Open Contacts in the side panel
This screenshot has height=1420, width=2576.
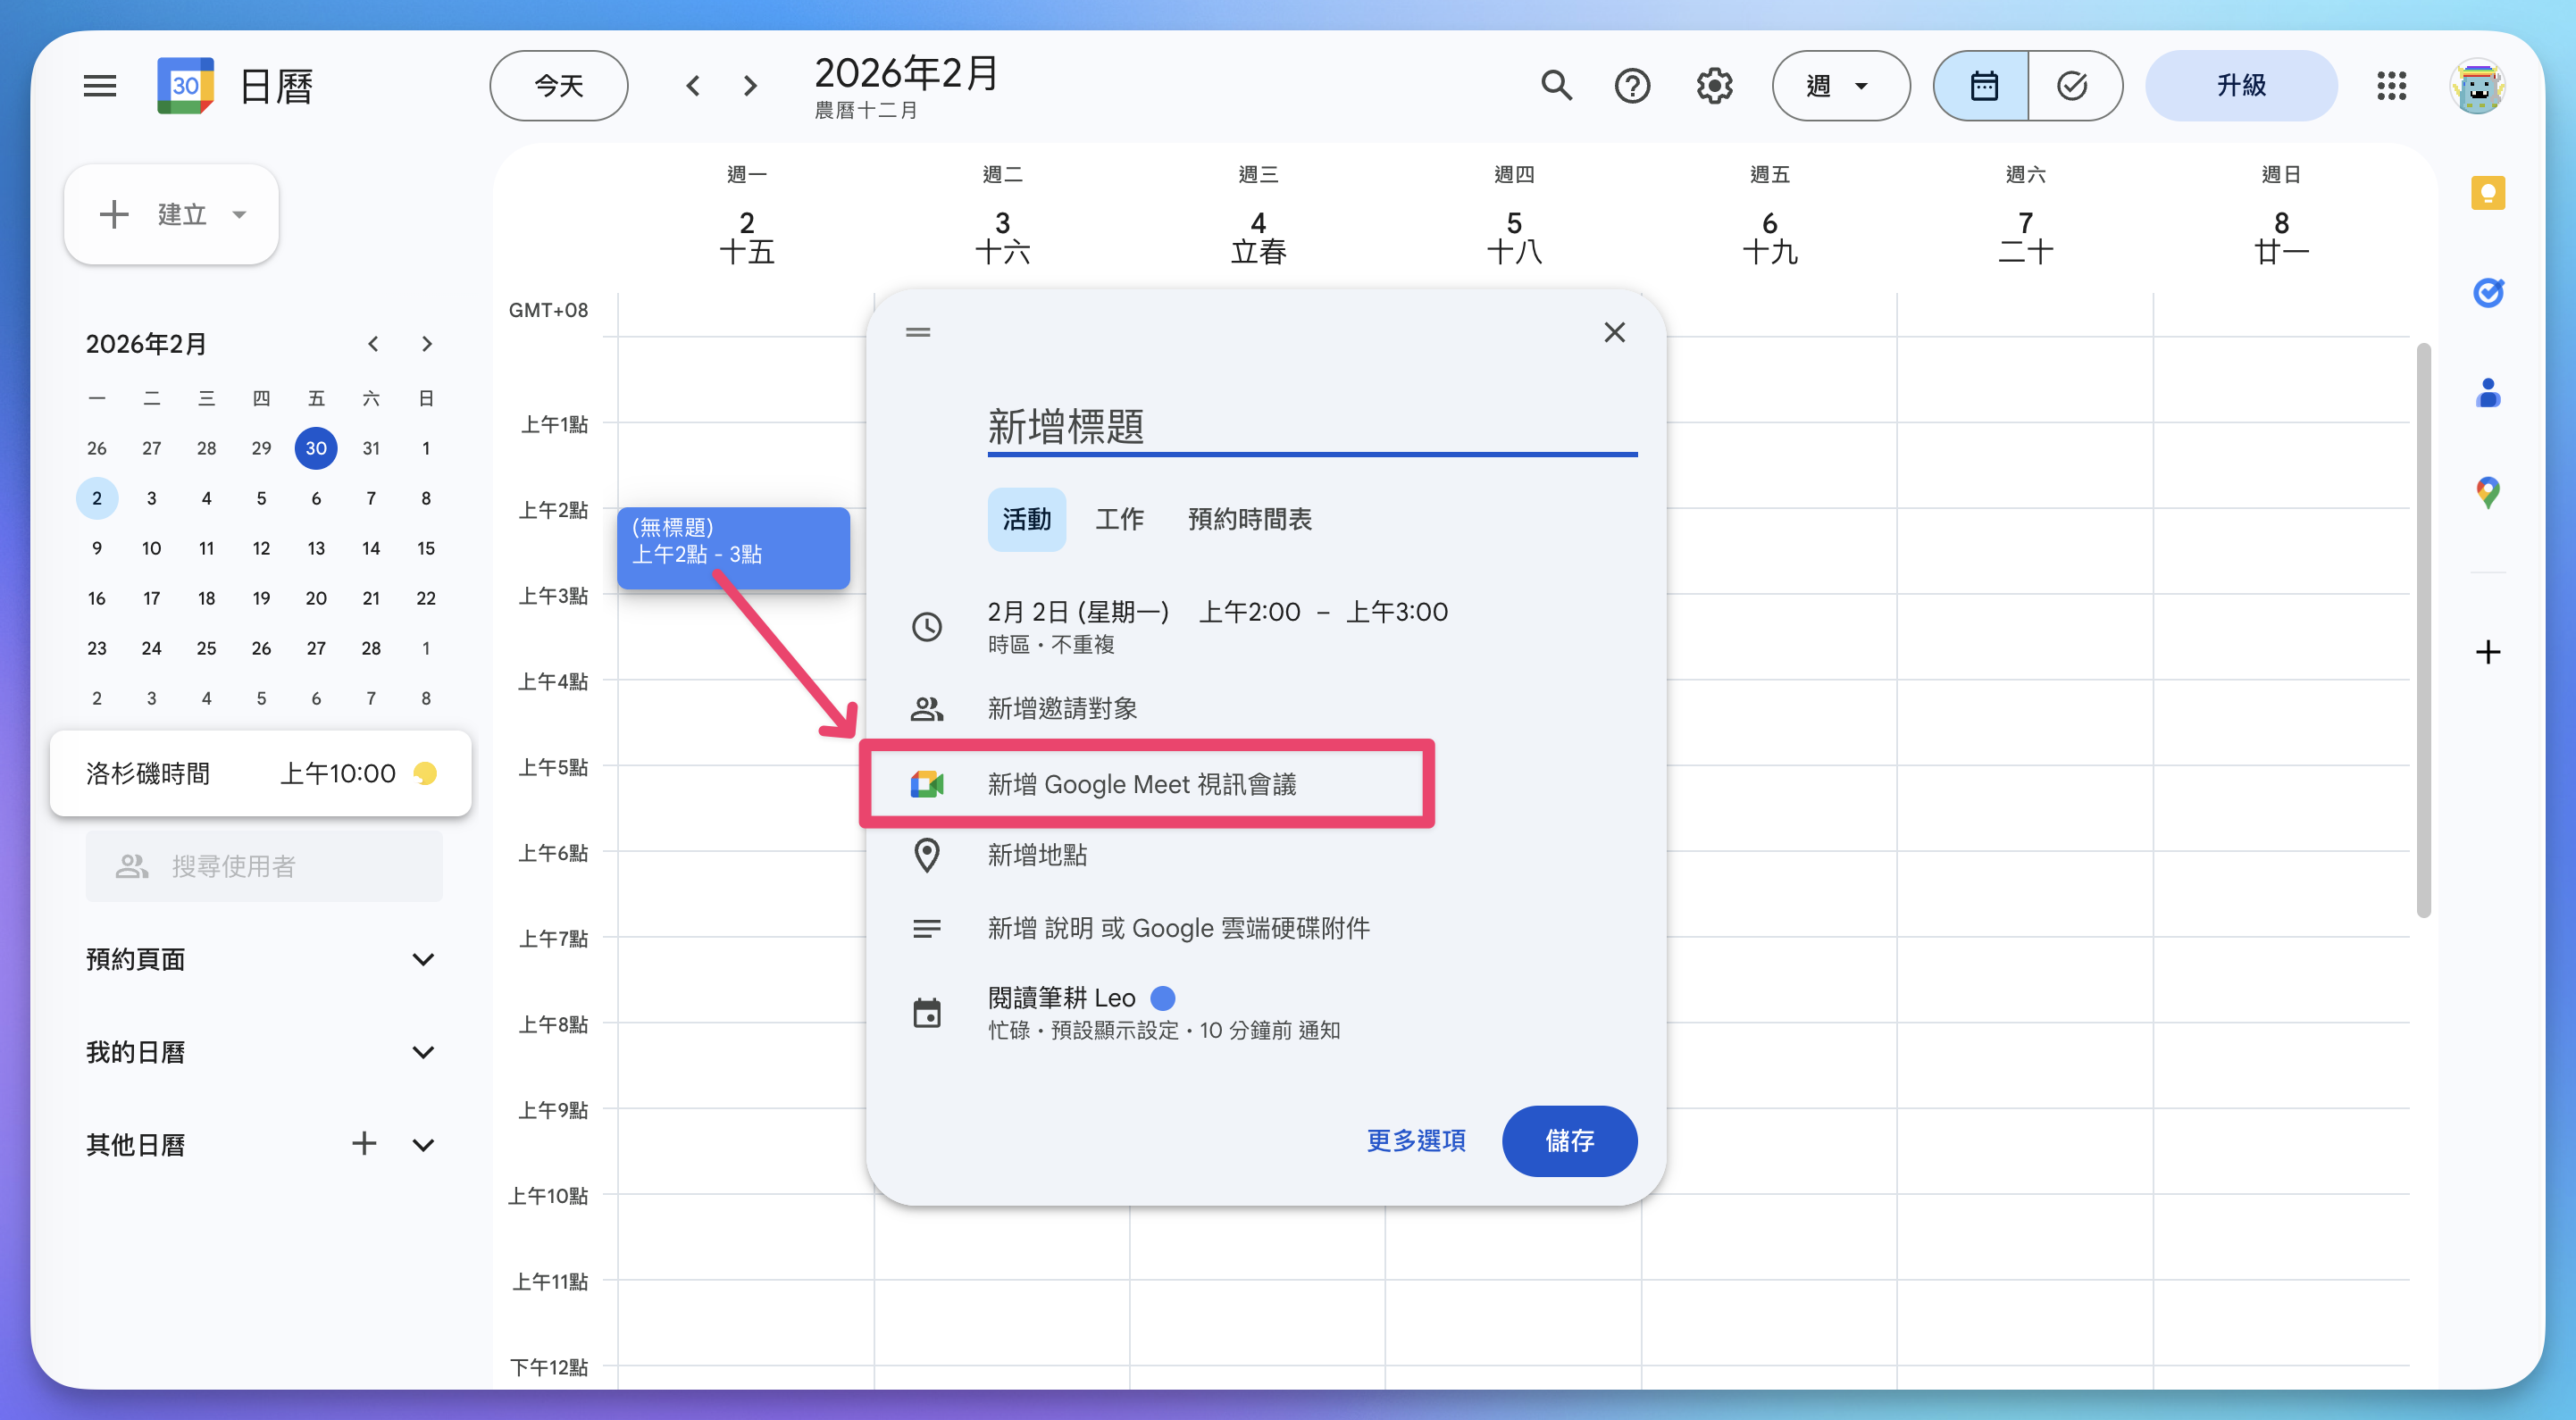pos(2487,393)
